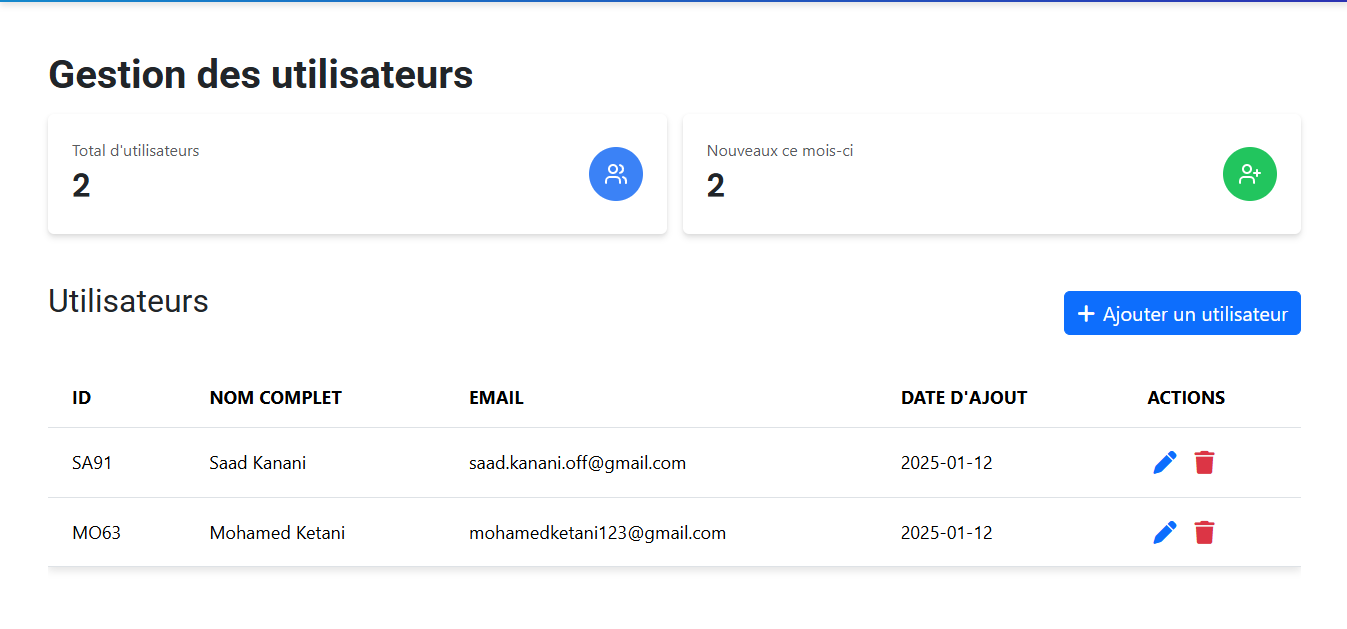Select email saad.kanani.off@gmail.com

click(577, 463)
